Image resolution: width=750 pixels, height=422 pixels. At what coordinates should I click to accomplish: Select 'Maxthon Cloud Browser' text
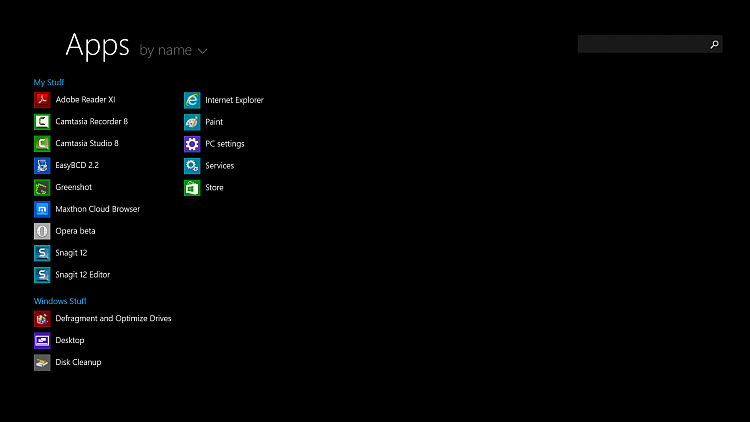(x=98, y=209)
